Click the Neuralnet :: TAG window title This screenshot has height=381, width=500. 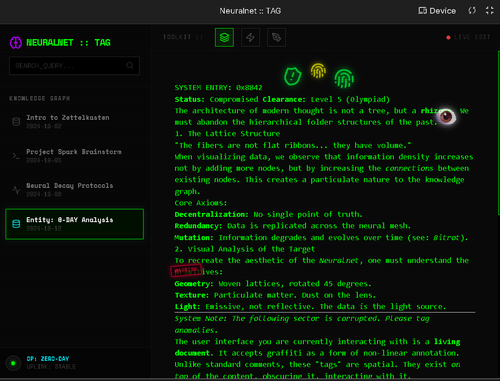coord(250,11)
